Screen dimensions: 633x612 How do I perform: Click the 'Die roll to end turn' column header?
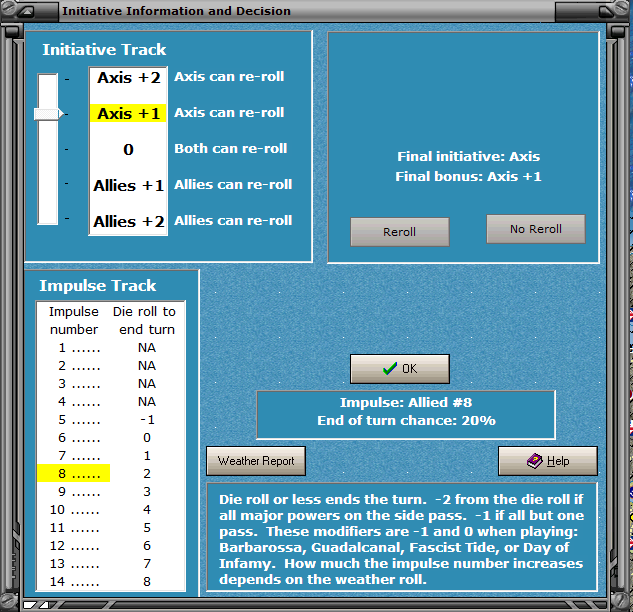(x=145, y=321)
